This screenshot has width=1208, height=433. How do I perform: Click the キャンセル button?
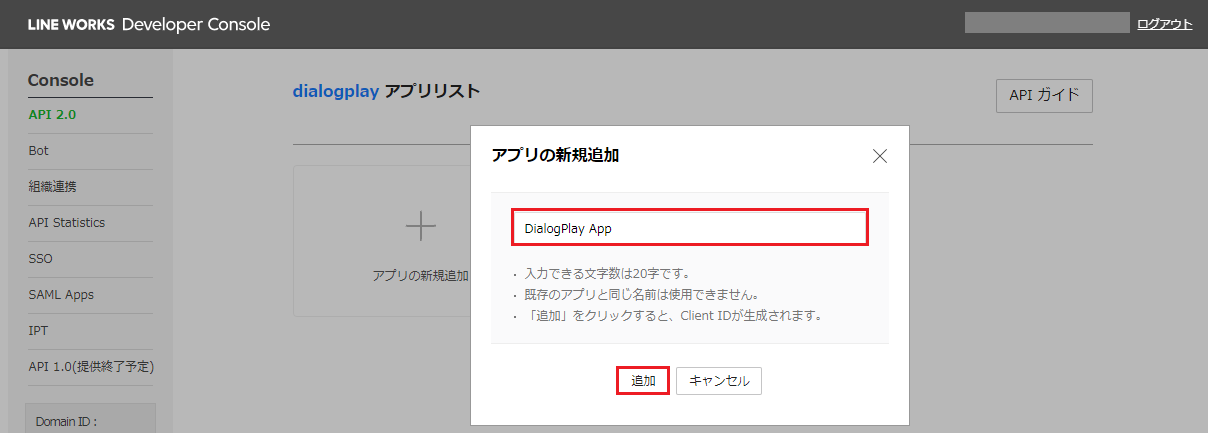[719, 381]
